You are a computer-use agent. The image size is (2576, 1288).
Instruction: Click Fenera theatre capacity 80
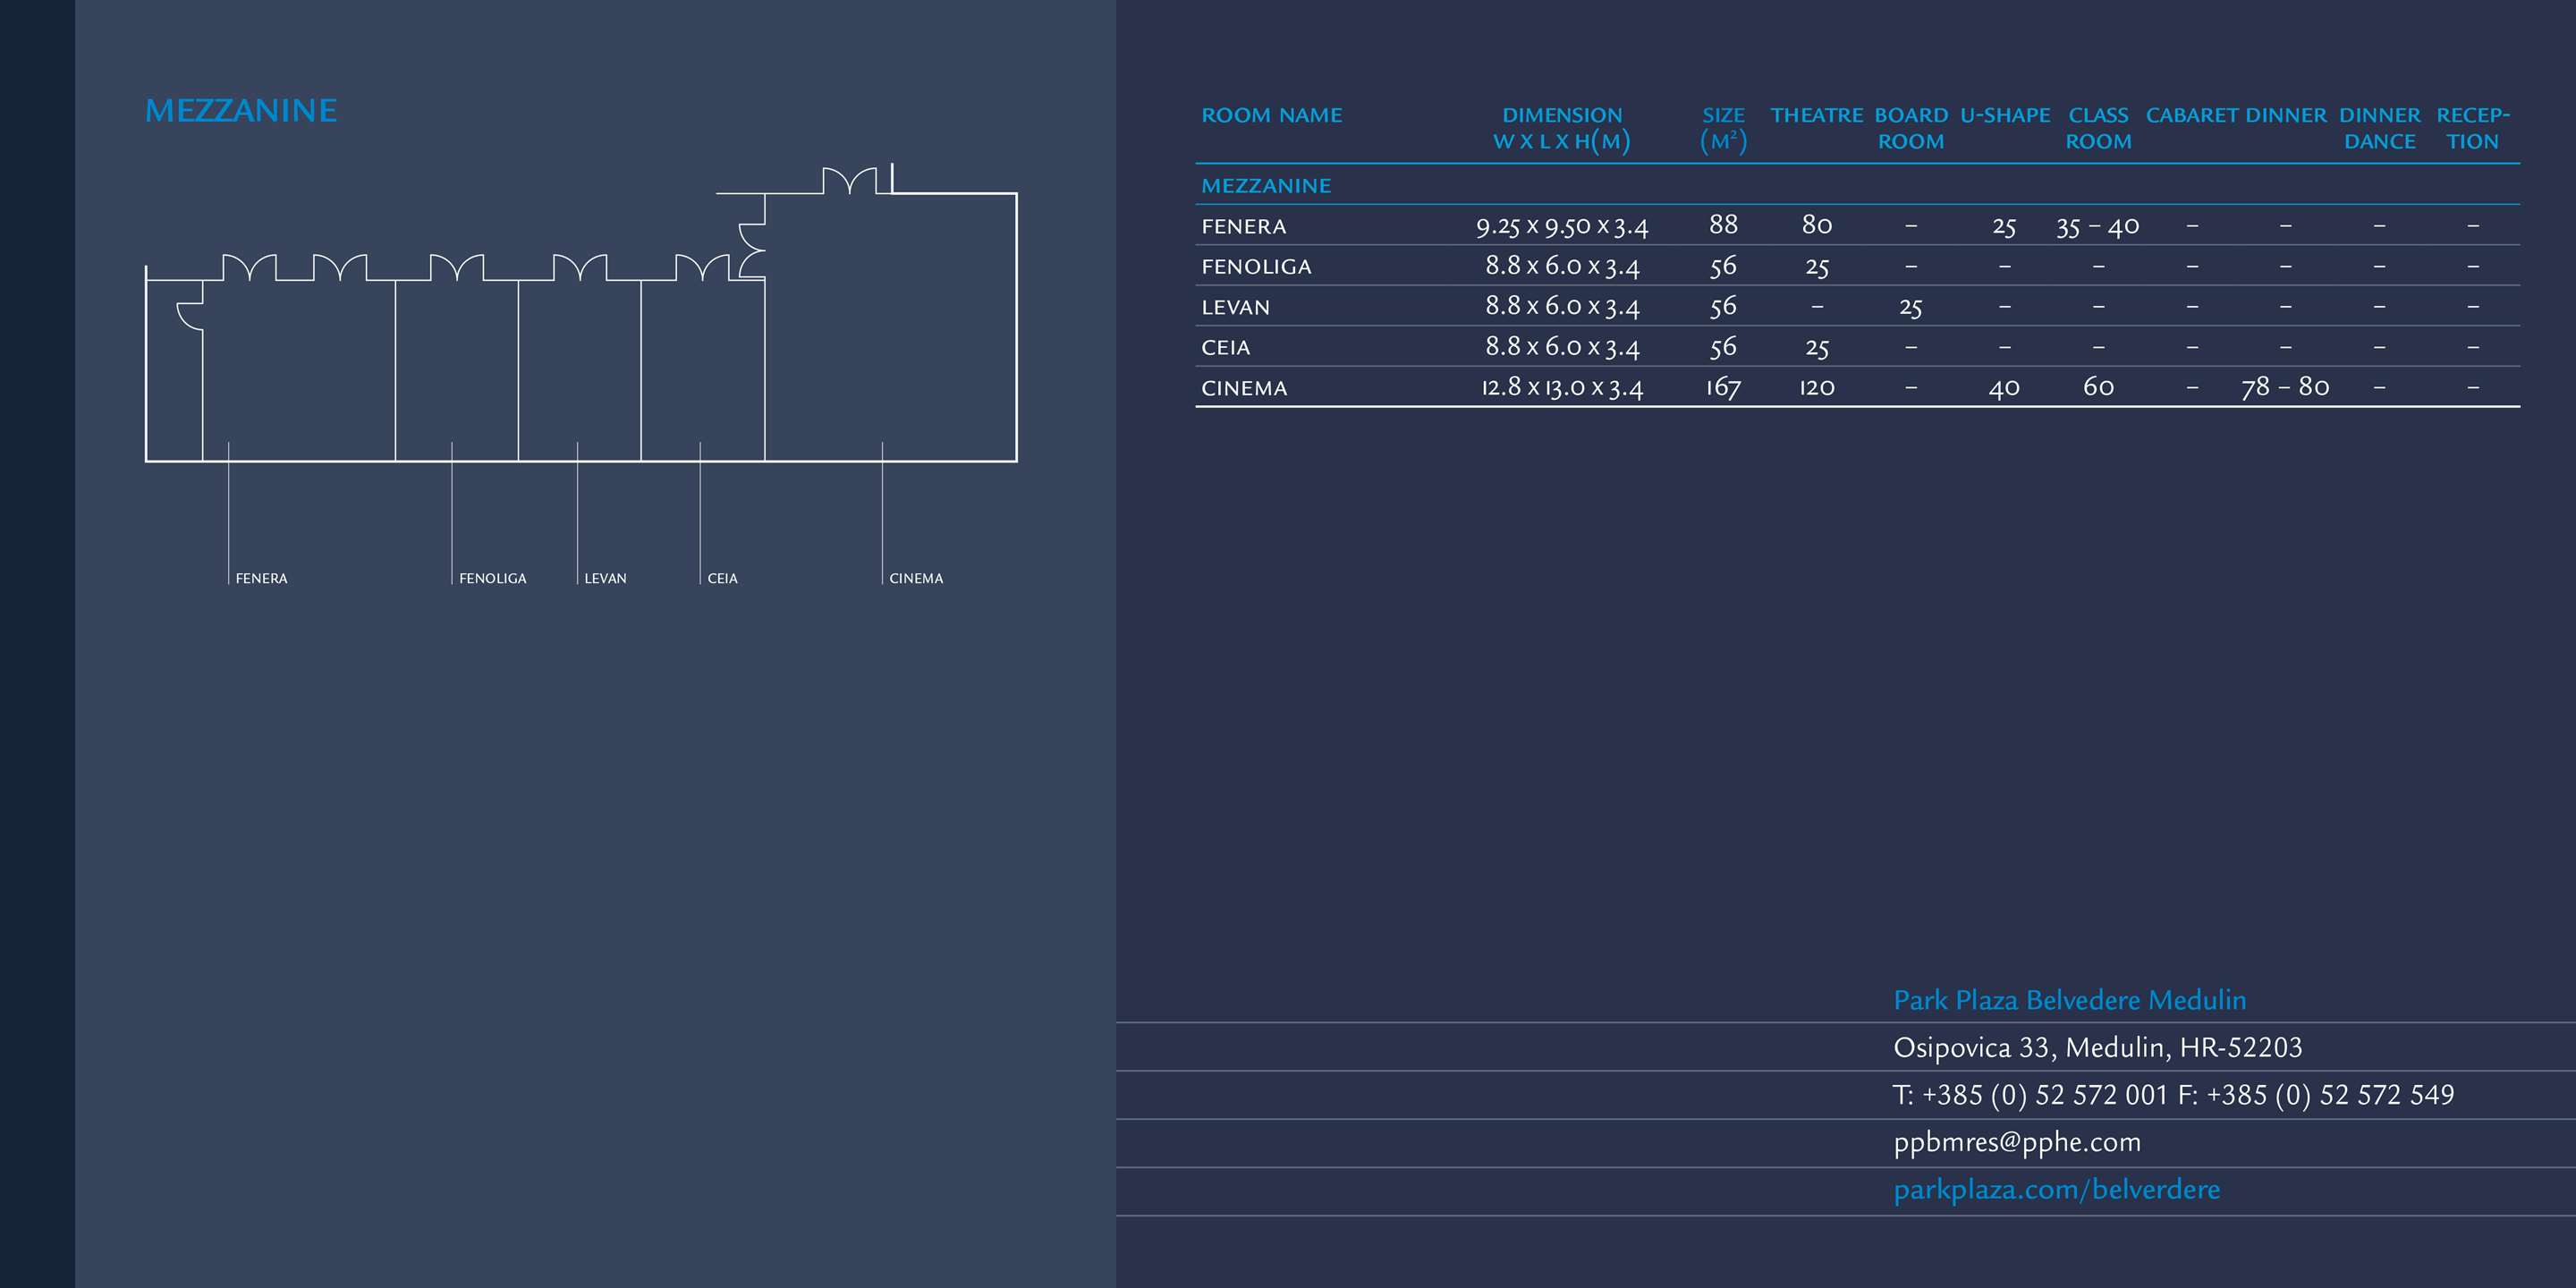[x=1817, y=225]
